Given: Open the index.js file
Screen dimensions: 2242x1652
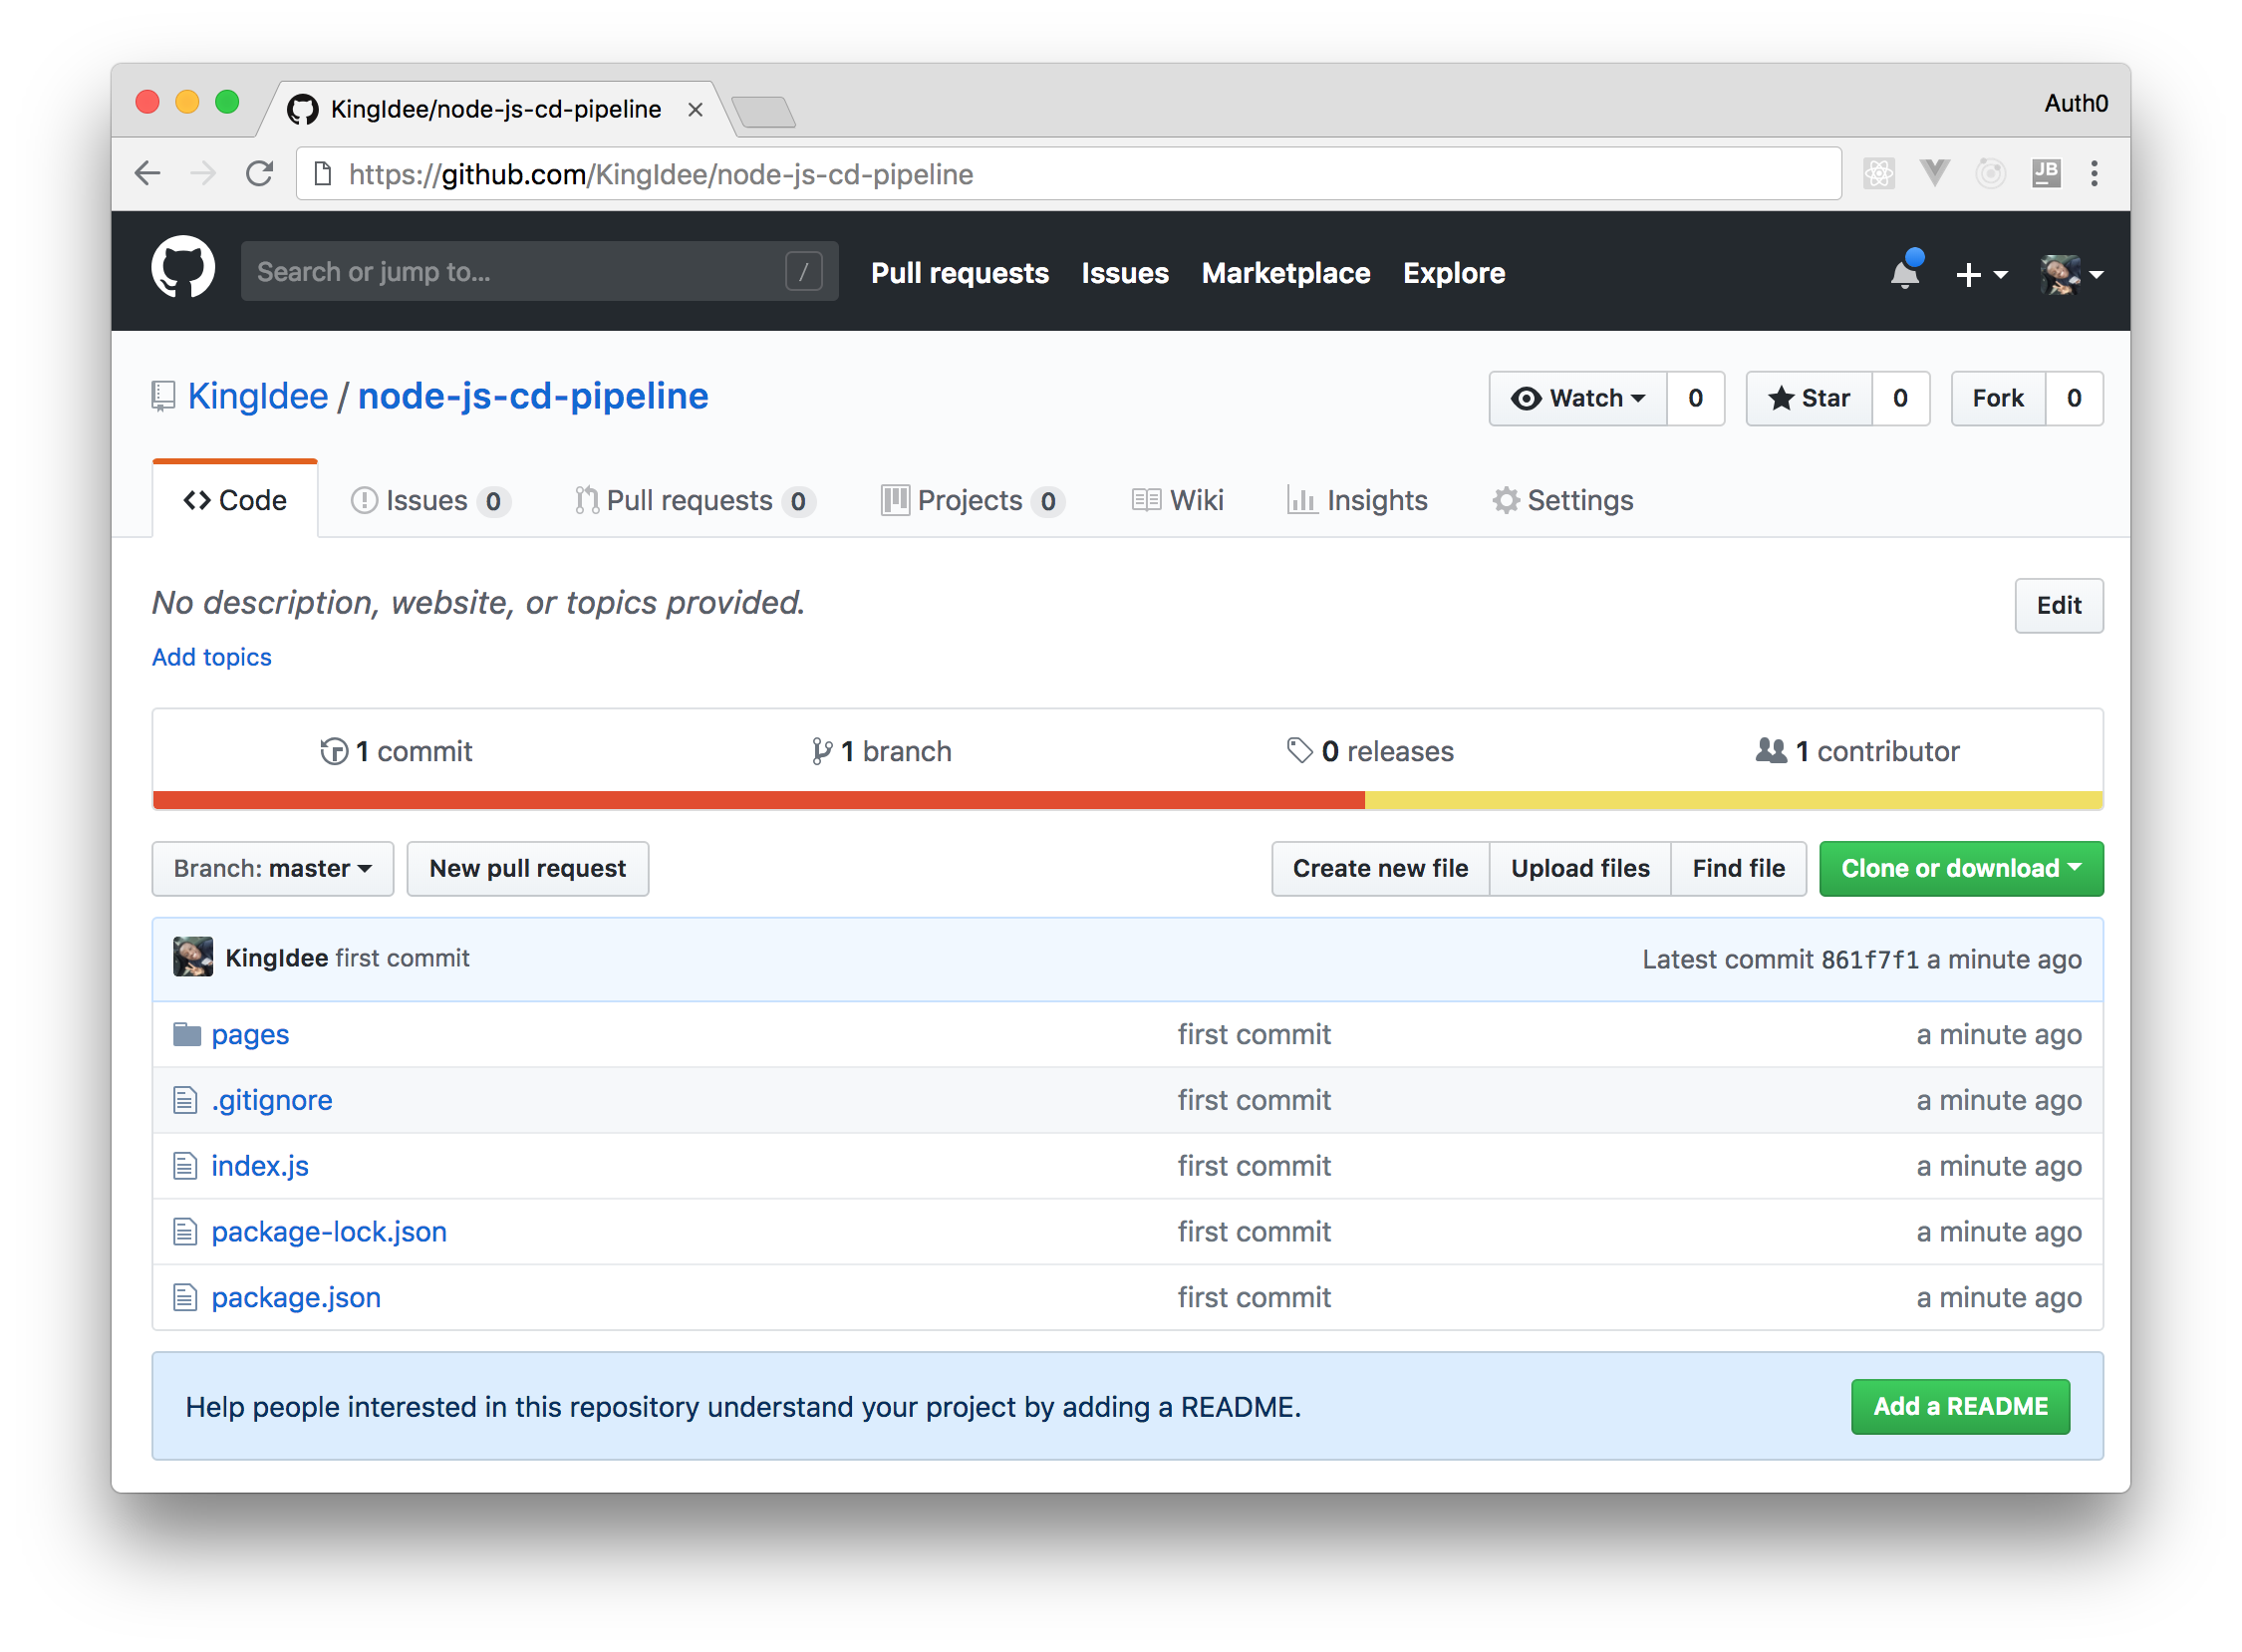Looking at the screenshot, I should pos(260,1166).
